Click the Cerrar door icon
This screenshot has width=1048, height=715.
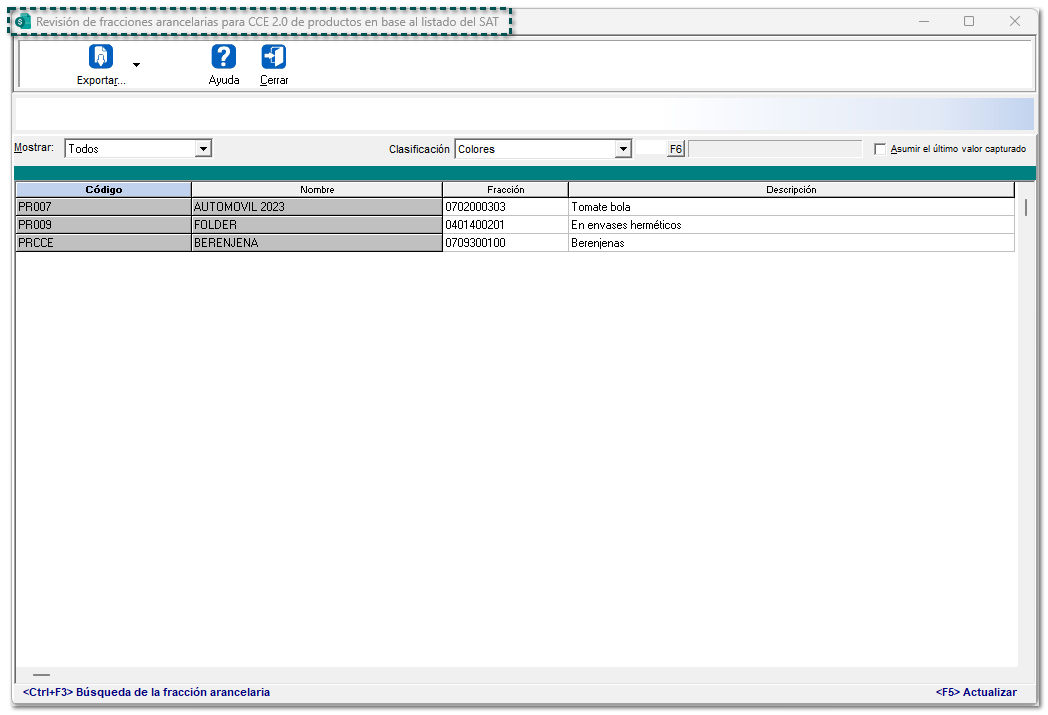[x=274, y=57]
